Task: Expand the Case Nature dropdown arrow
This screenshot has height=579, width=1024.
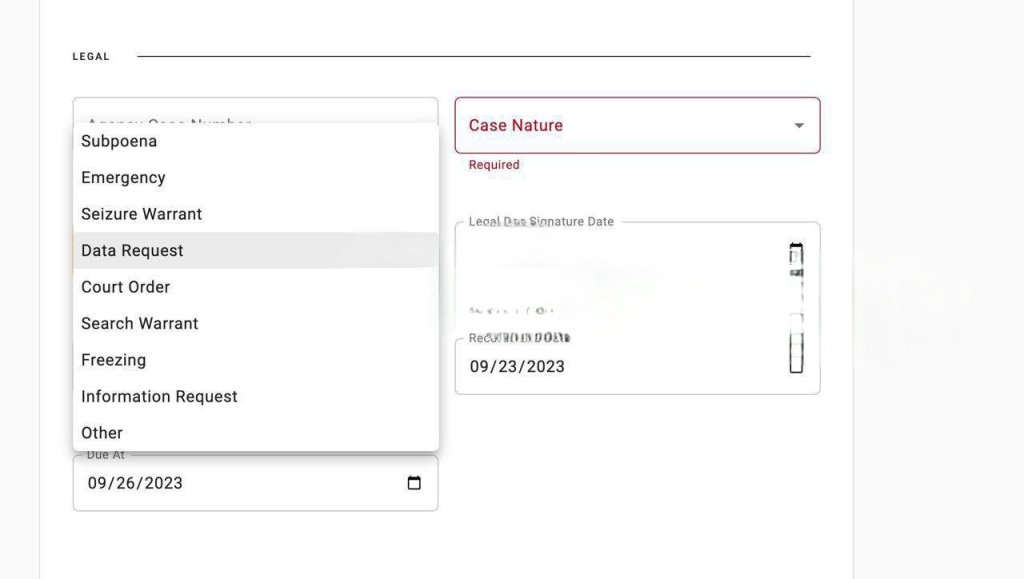Action: click(x=799, y=125)
